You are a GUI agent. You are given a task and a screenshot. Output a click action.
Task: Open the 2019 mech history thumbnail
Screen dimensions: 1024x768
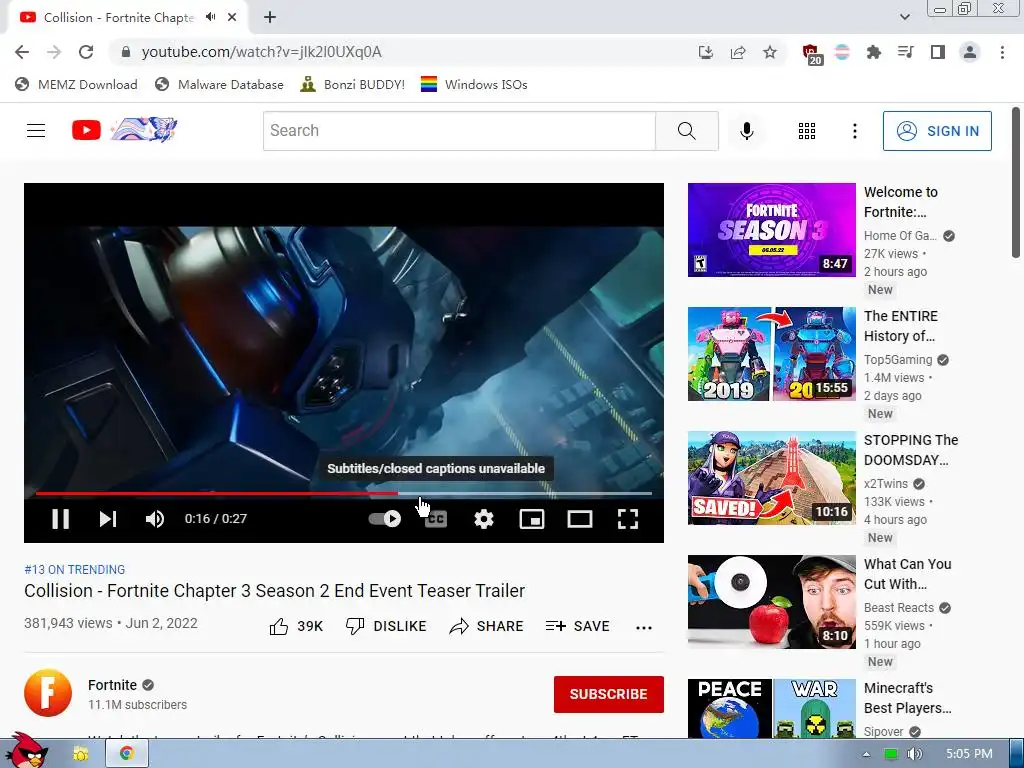tap(771, 354)
